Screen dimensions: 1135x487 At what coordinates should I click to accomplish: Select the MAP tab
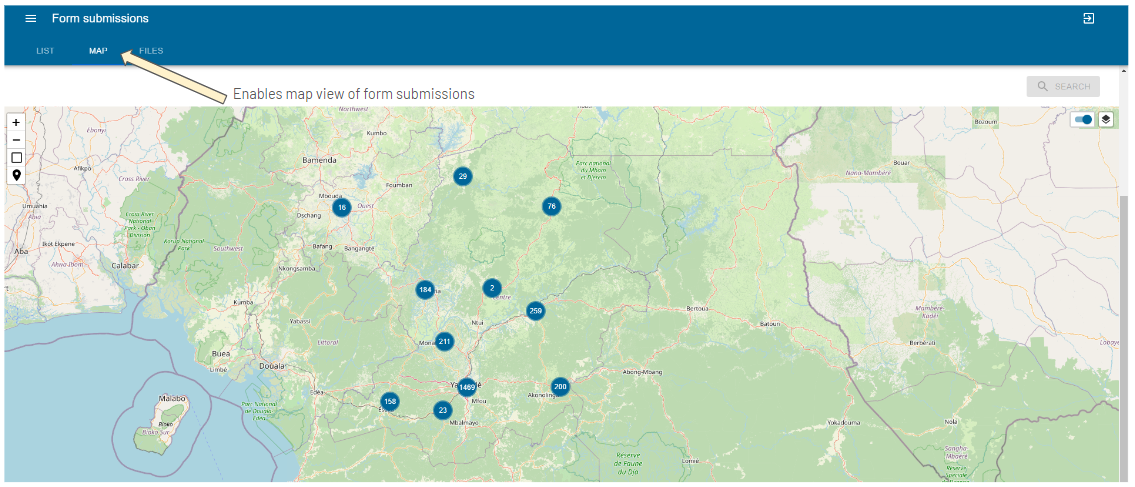(98, 51)
